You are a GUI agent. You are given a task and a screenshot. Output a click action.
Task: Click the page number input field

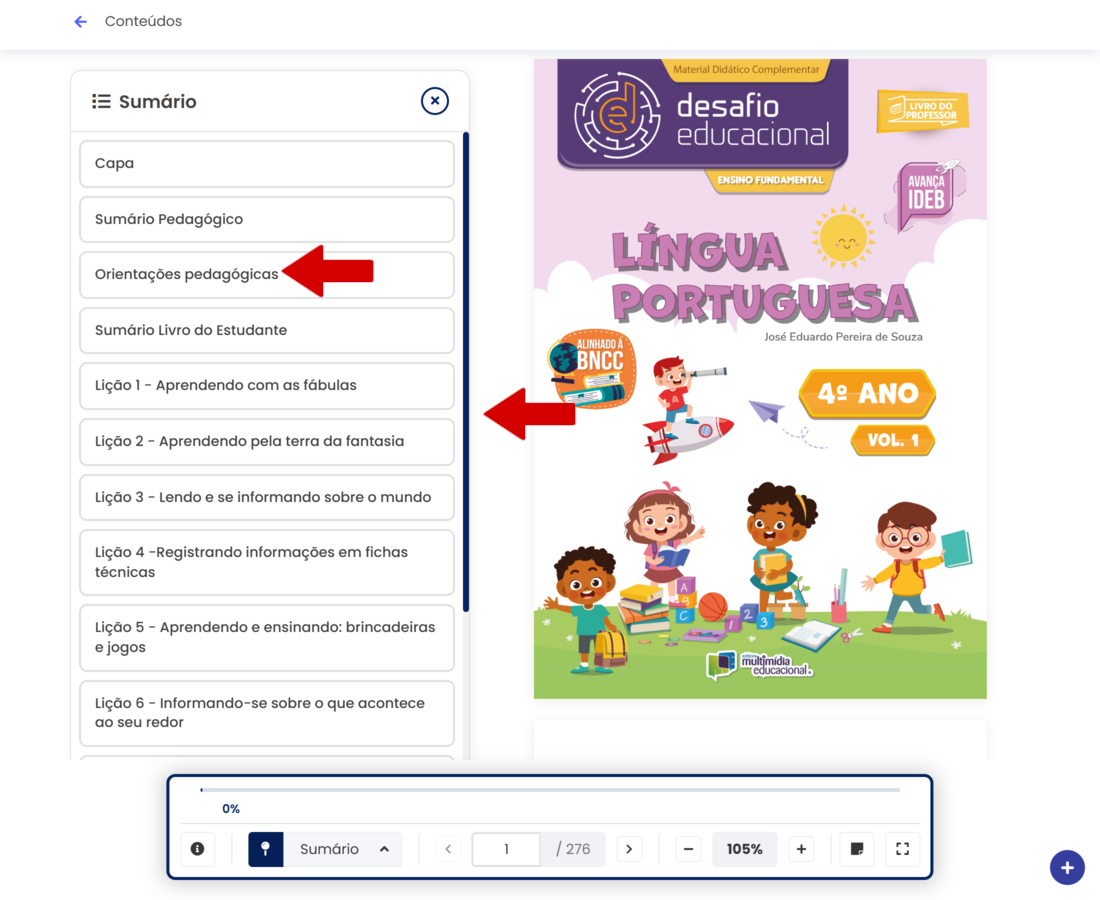click(506, 849)
